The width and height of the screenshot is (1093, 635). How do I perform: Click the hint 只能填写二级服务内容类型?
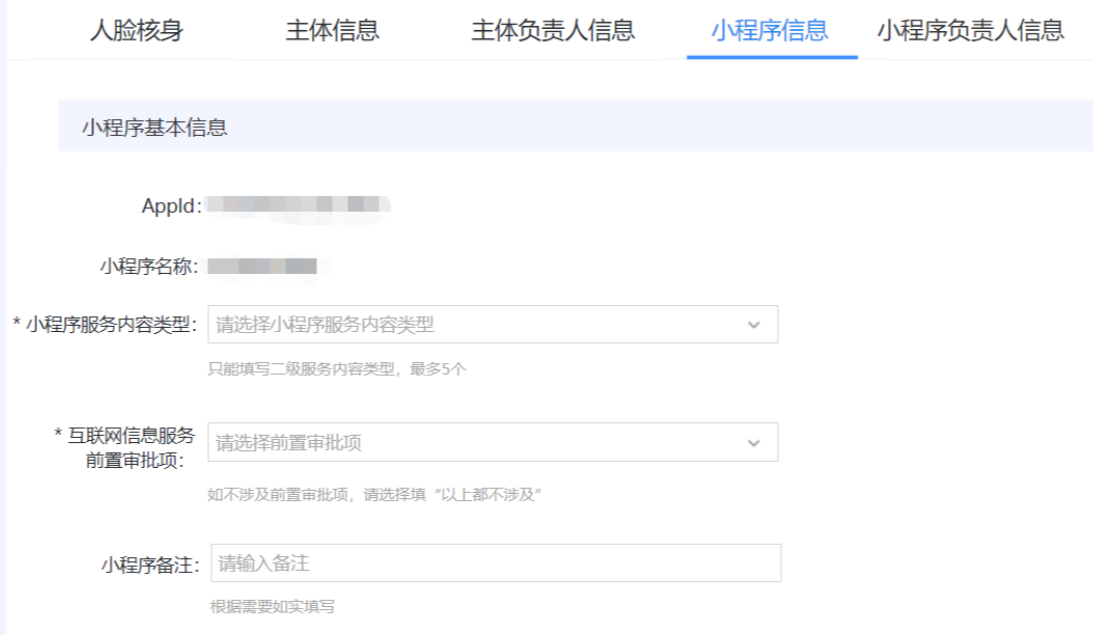(x=337, y=369)
